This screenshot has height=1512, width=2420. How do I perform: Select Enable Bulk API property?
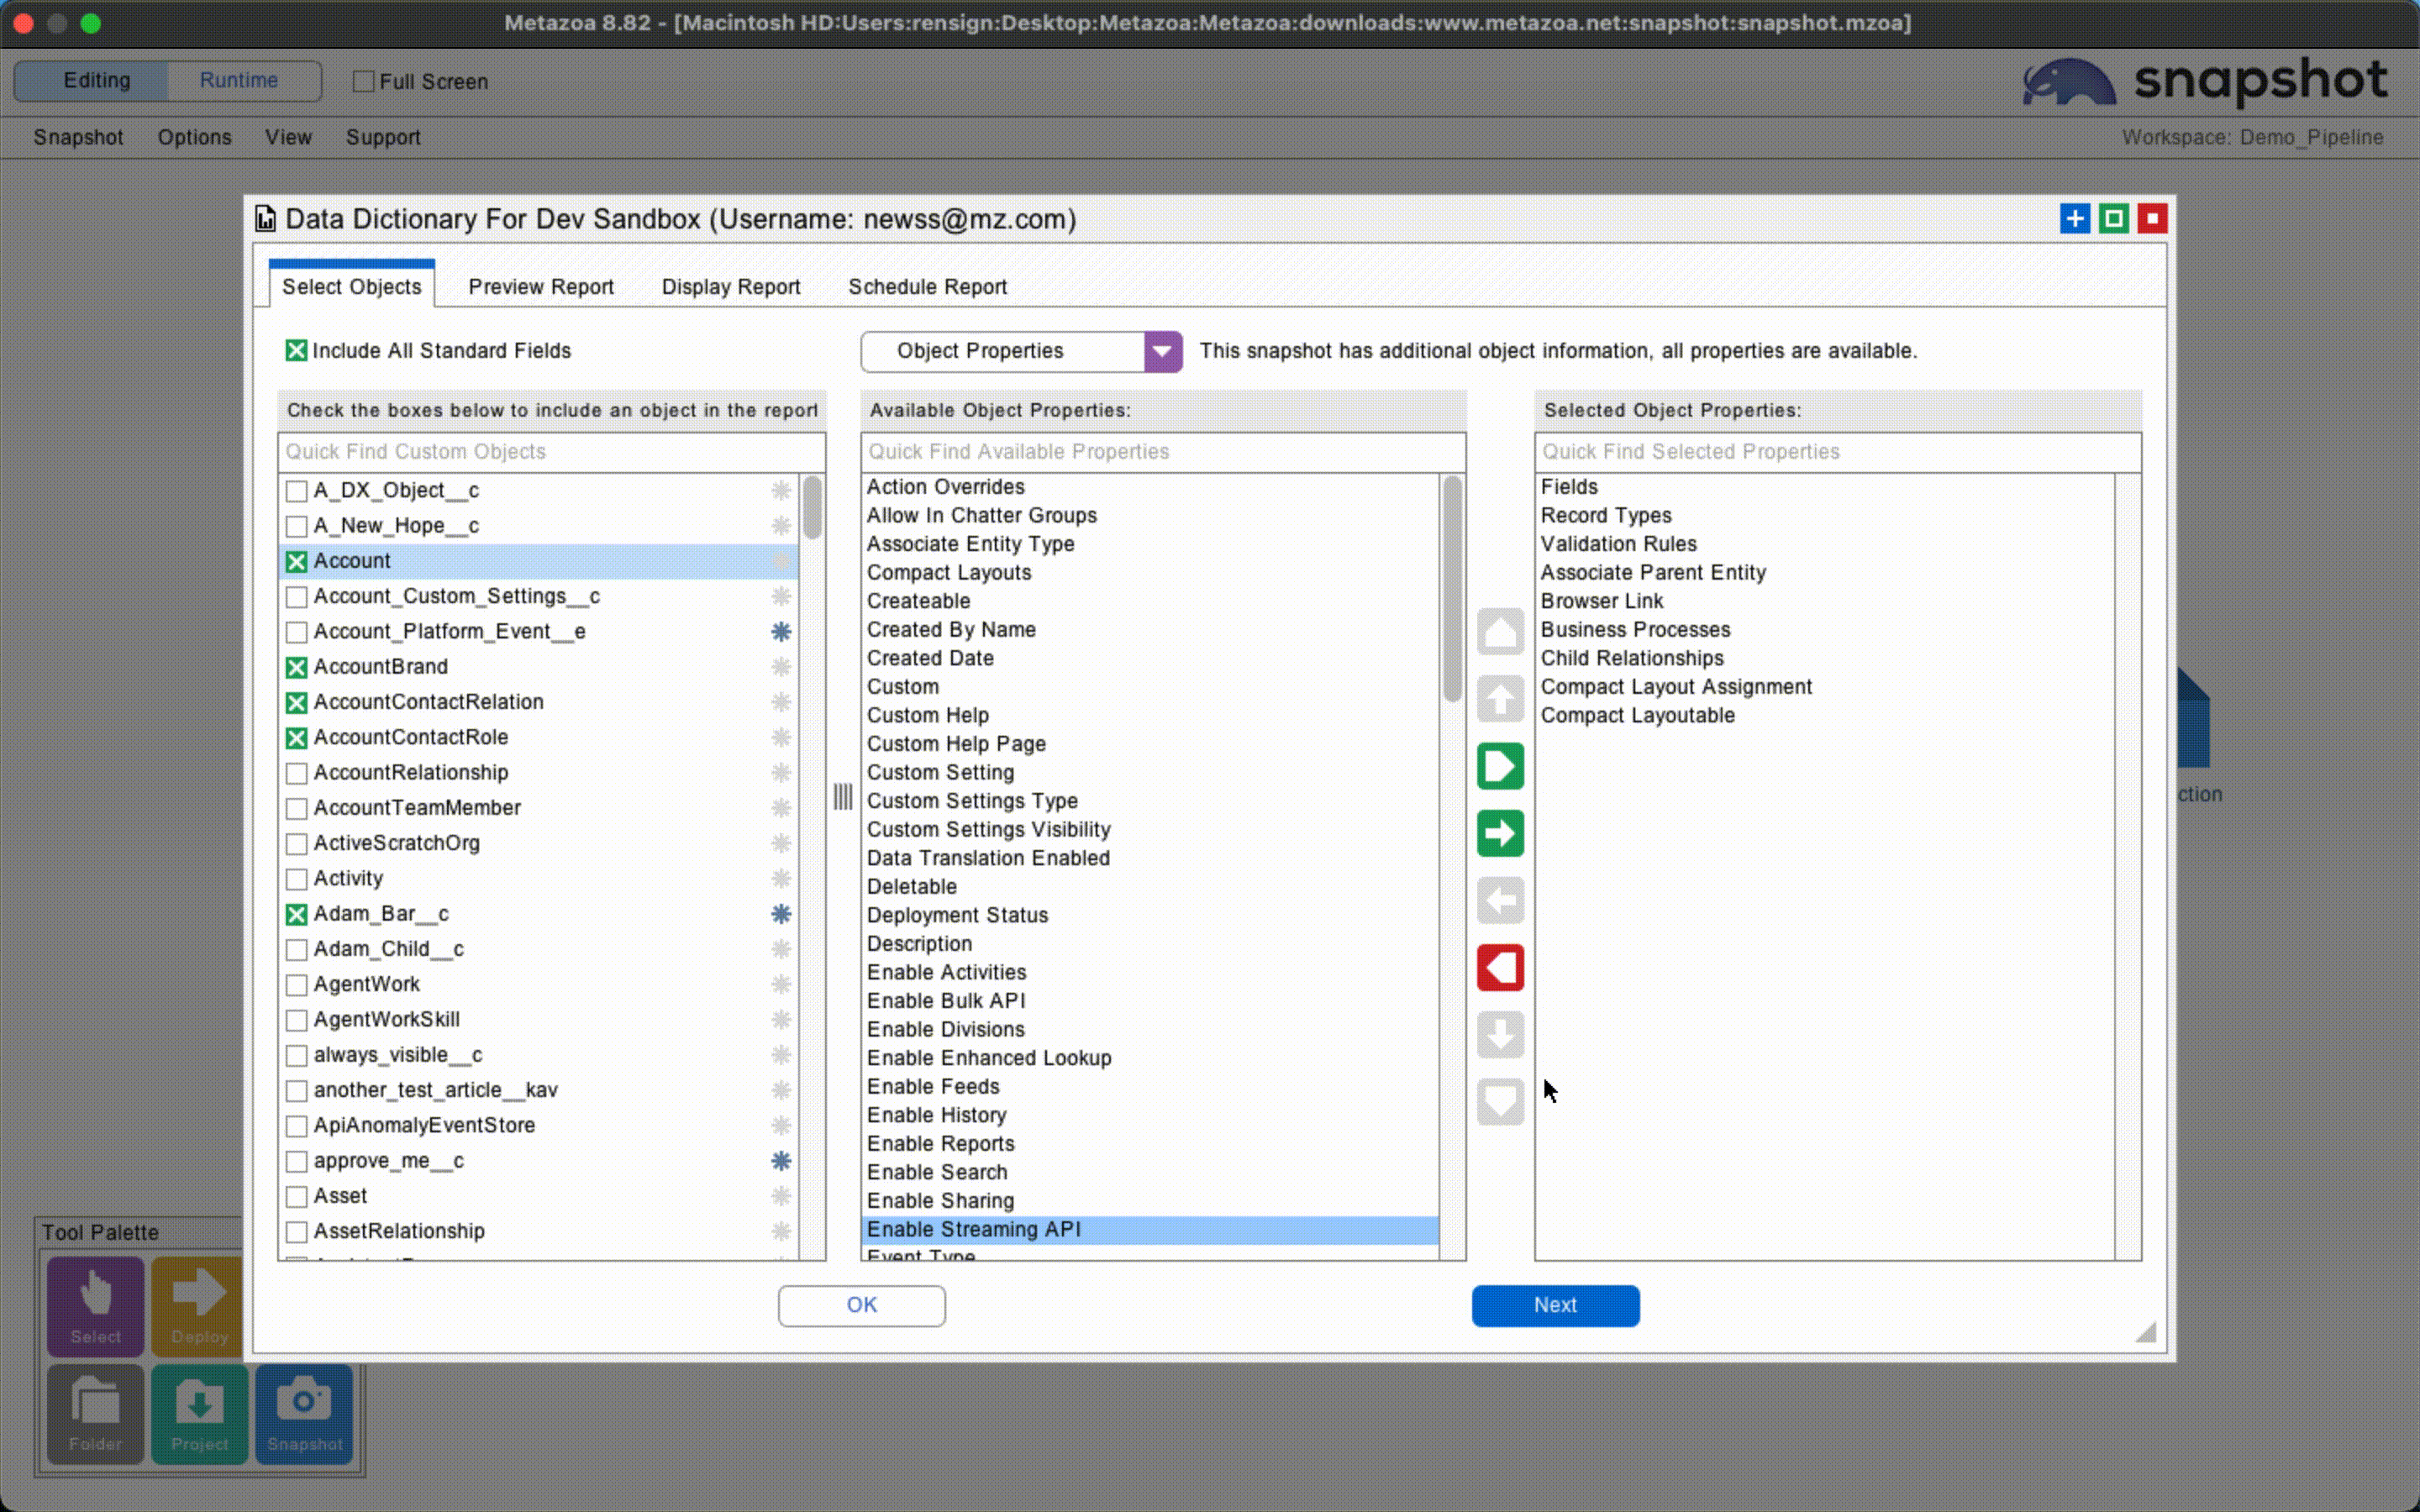1150,1001
